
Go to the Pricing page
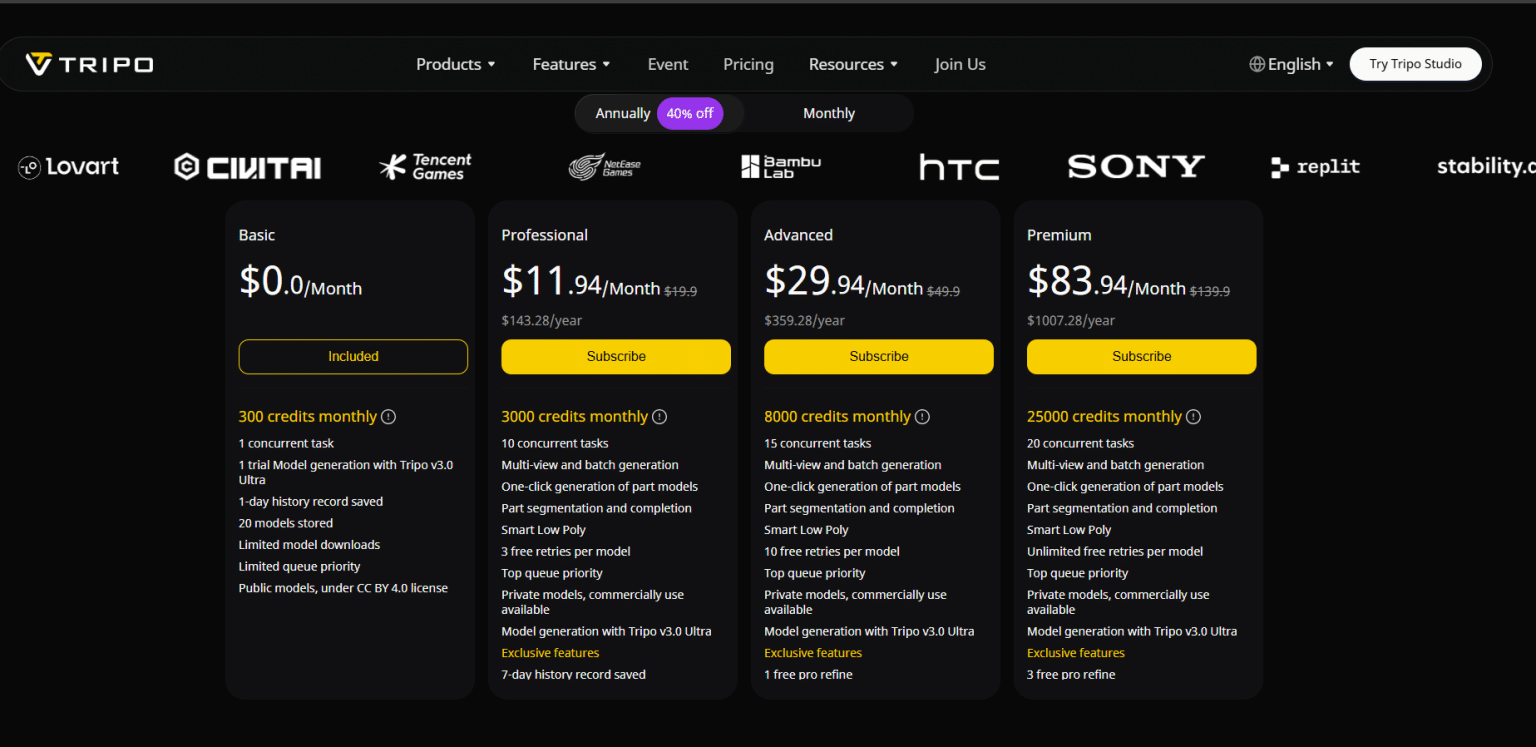click(748, 64)
